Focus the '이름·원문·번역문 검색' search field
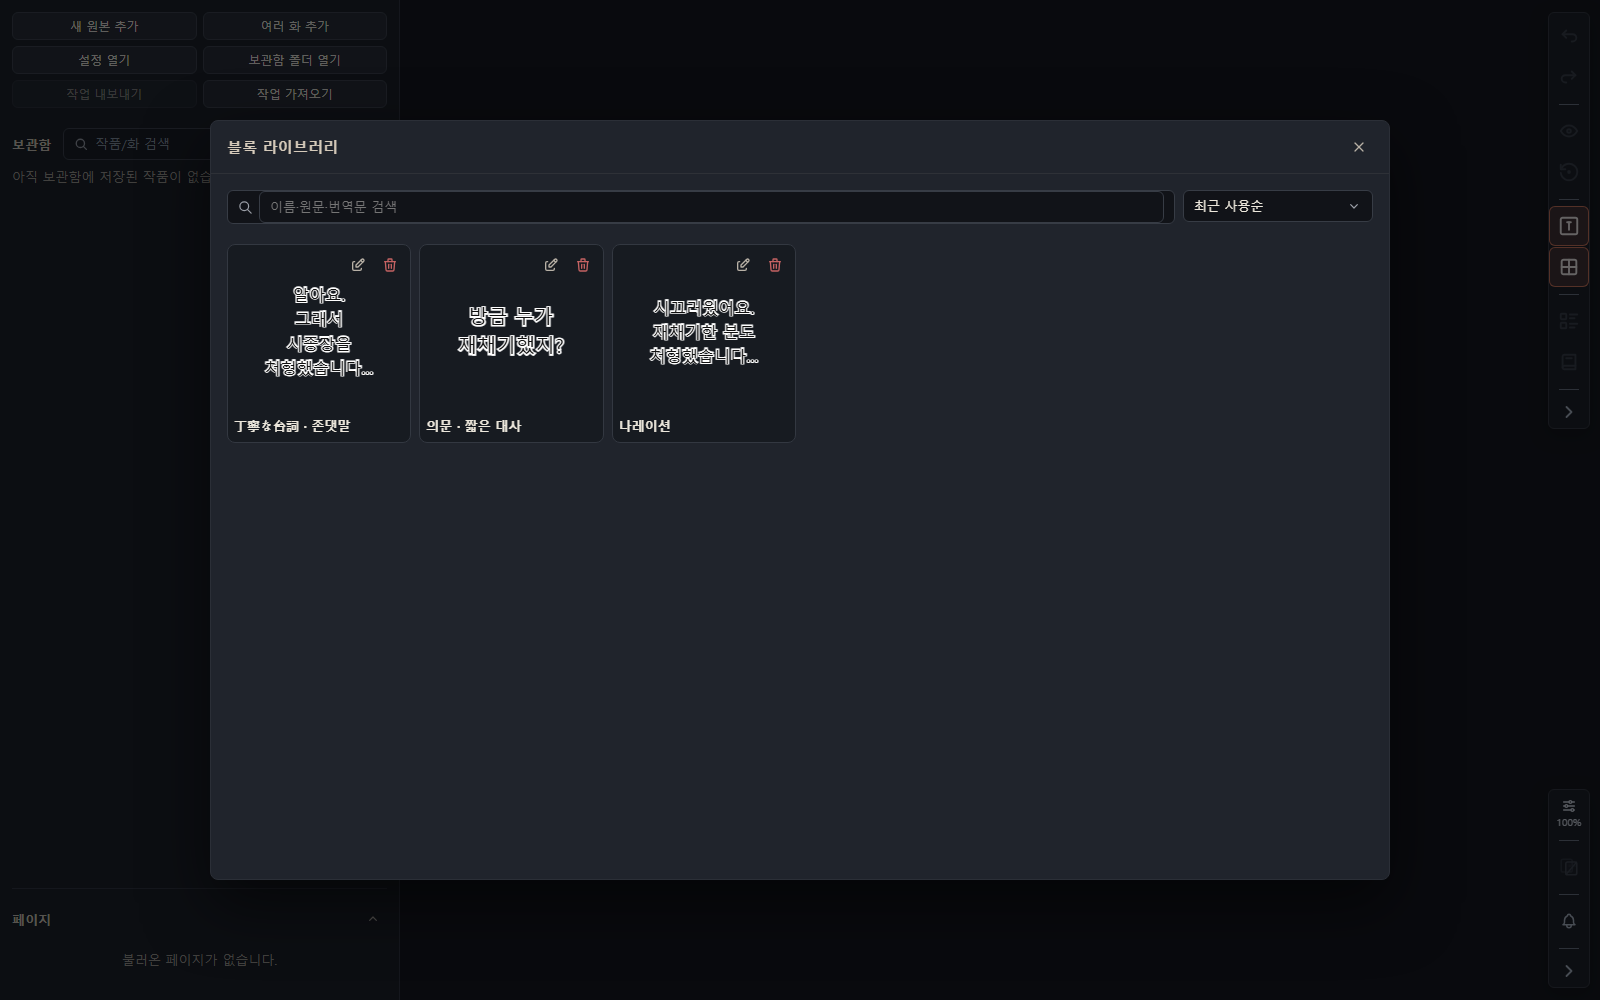Screen dimensions: 1600x1000 tap(711, 207)
